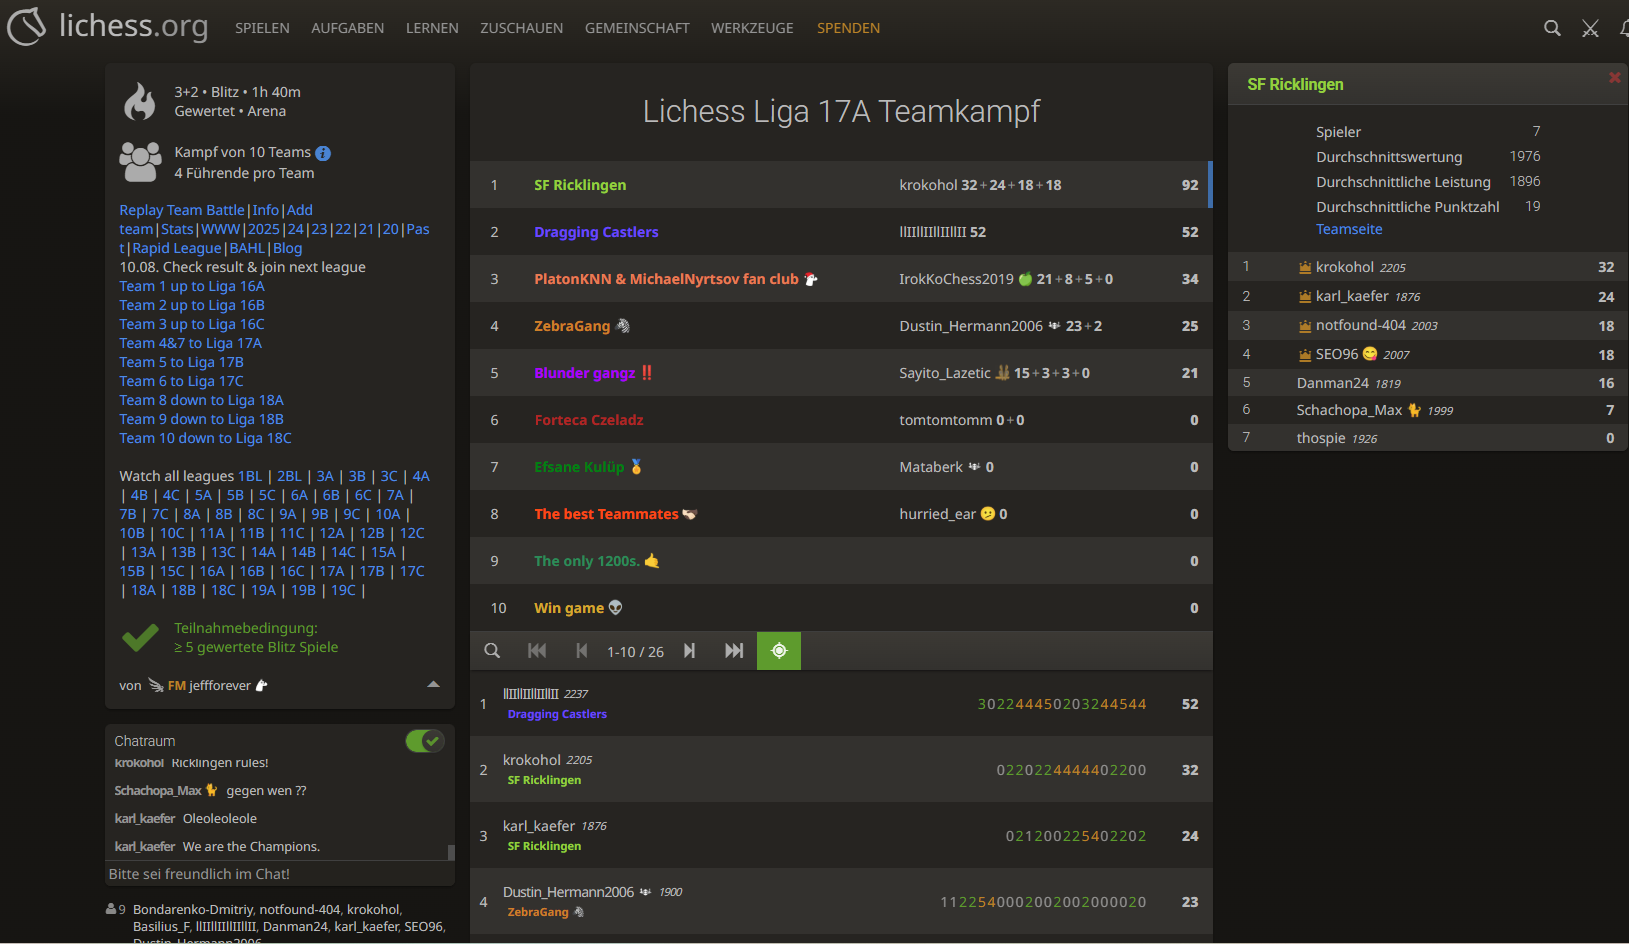
Task: Open the Rapid League link
Action: pyautogui.click(x=177, y=248)
